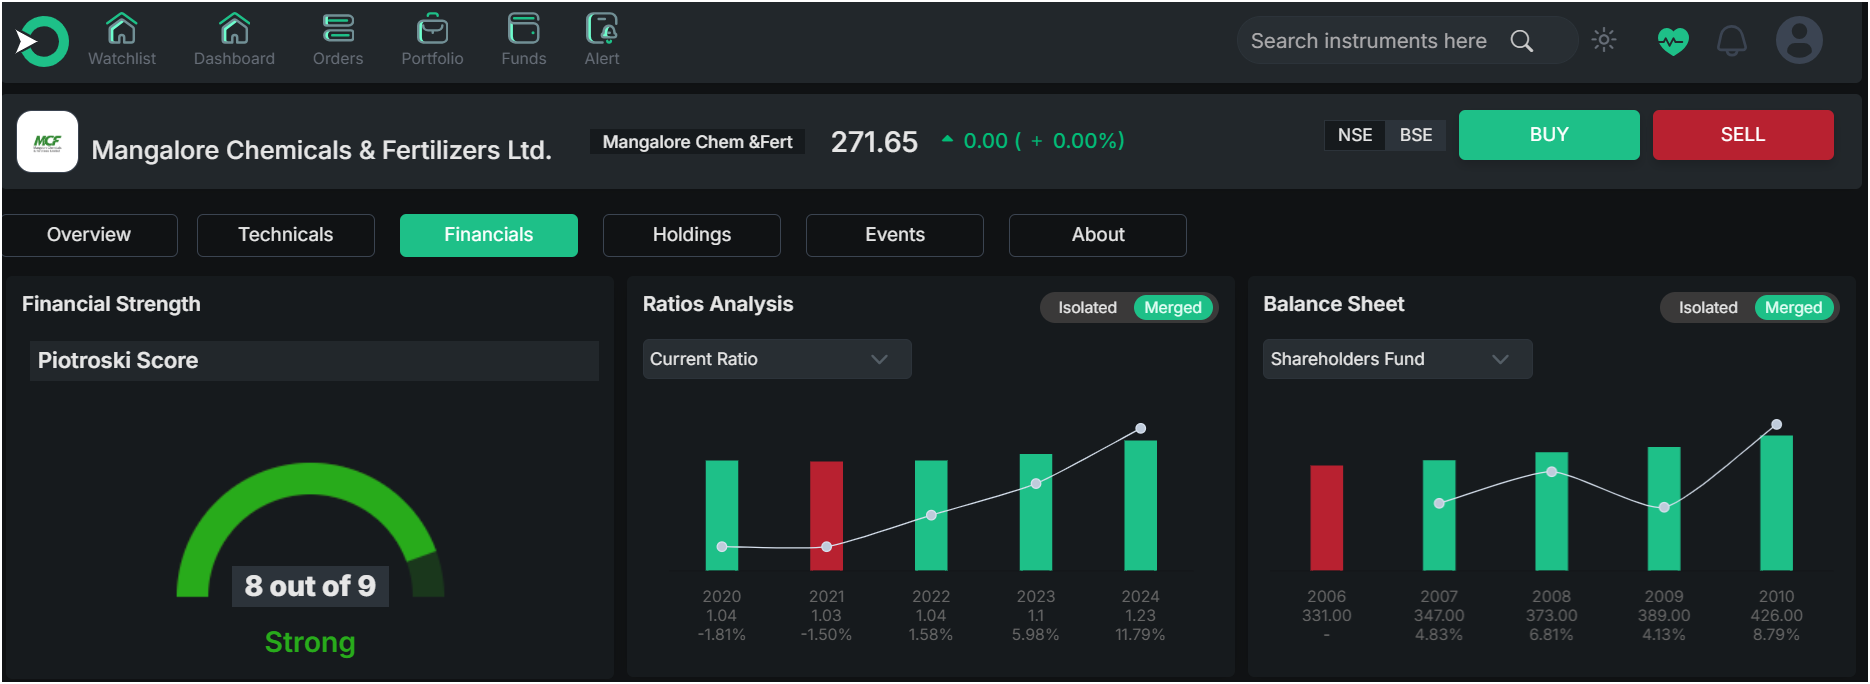This screenshot has height=684, width=1870.
Task: Click the green price-up arrow indicator
Action: 947,139
